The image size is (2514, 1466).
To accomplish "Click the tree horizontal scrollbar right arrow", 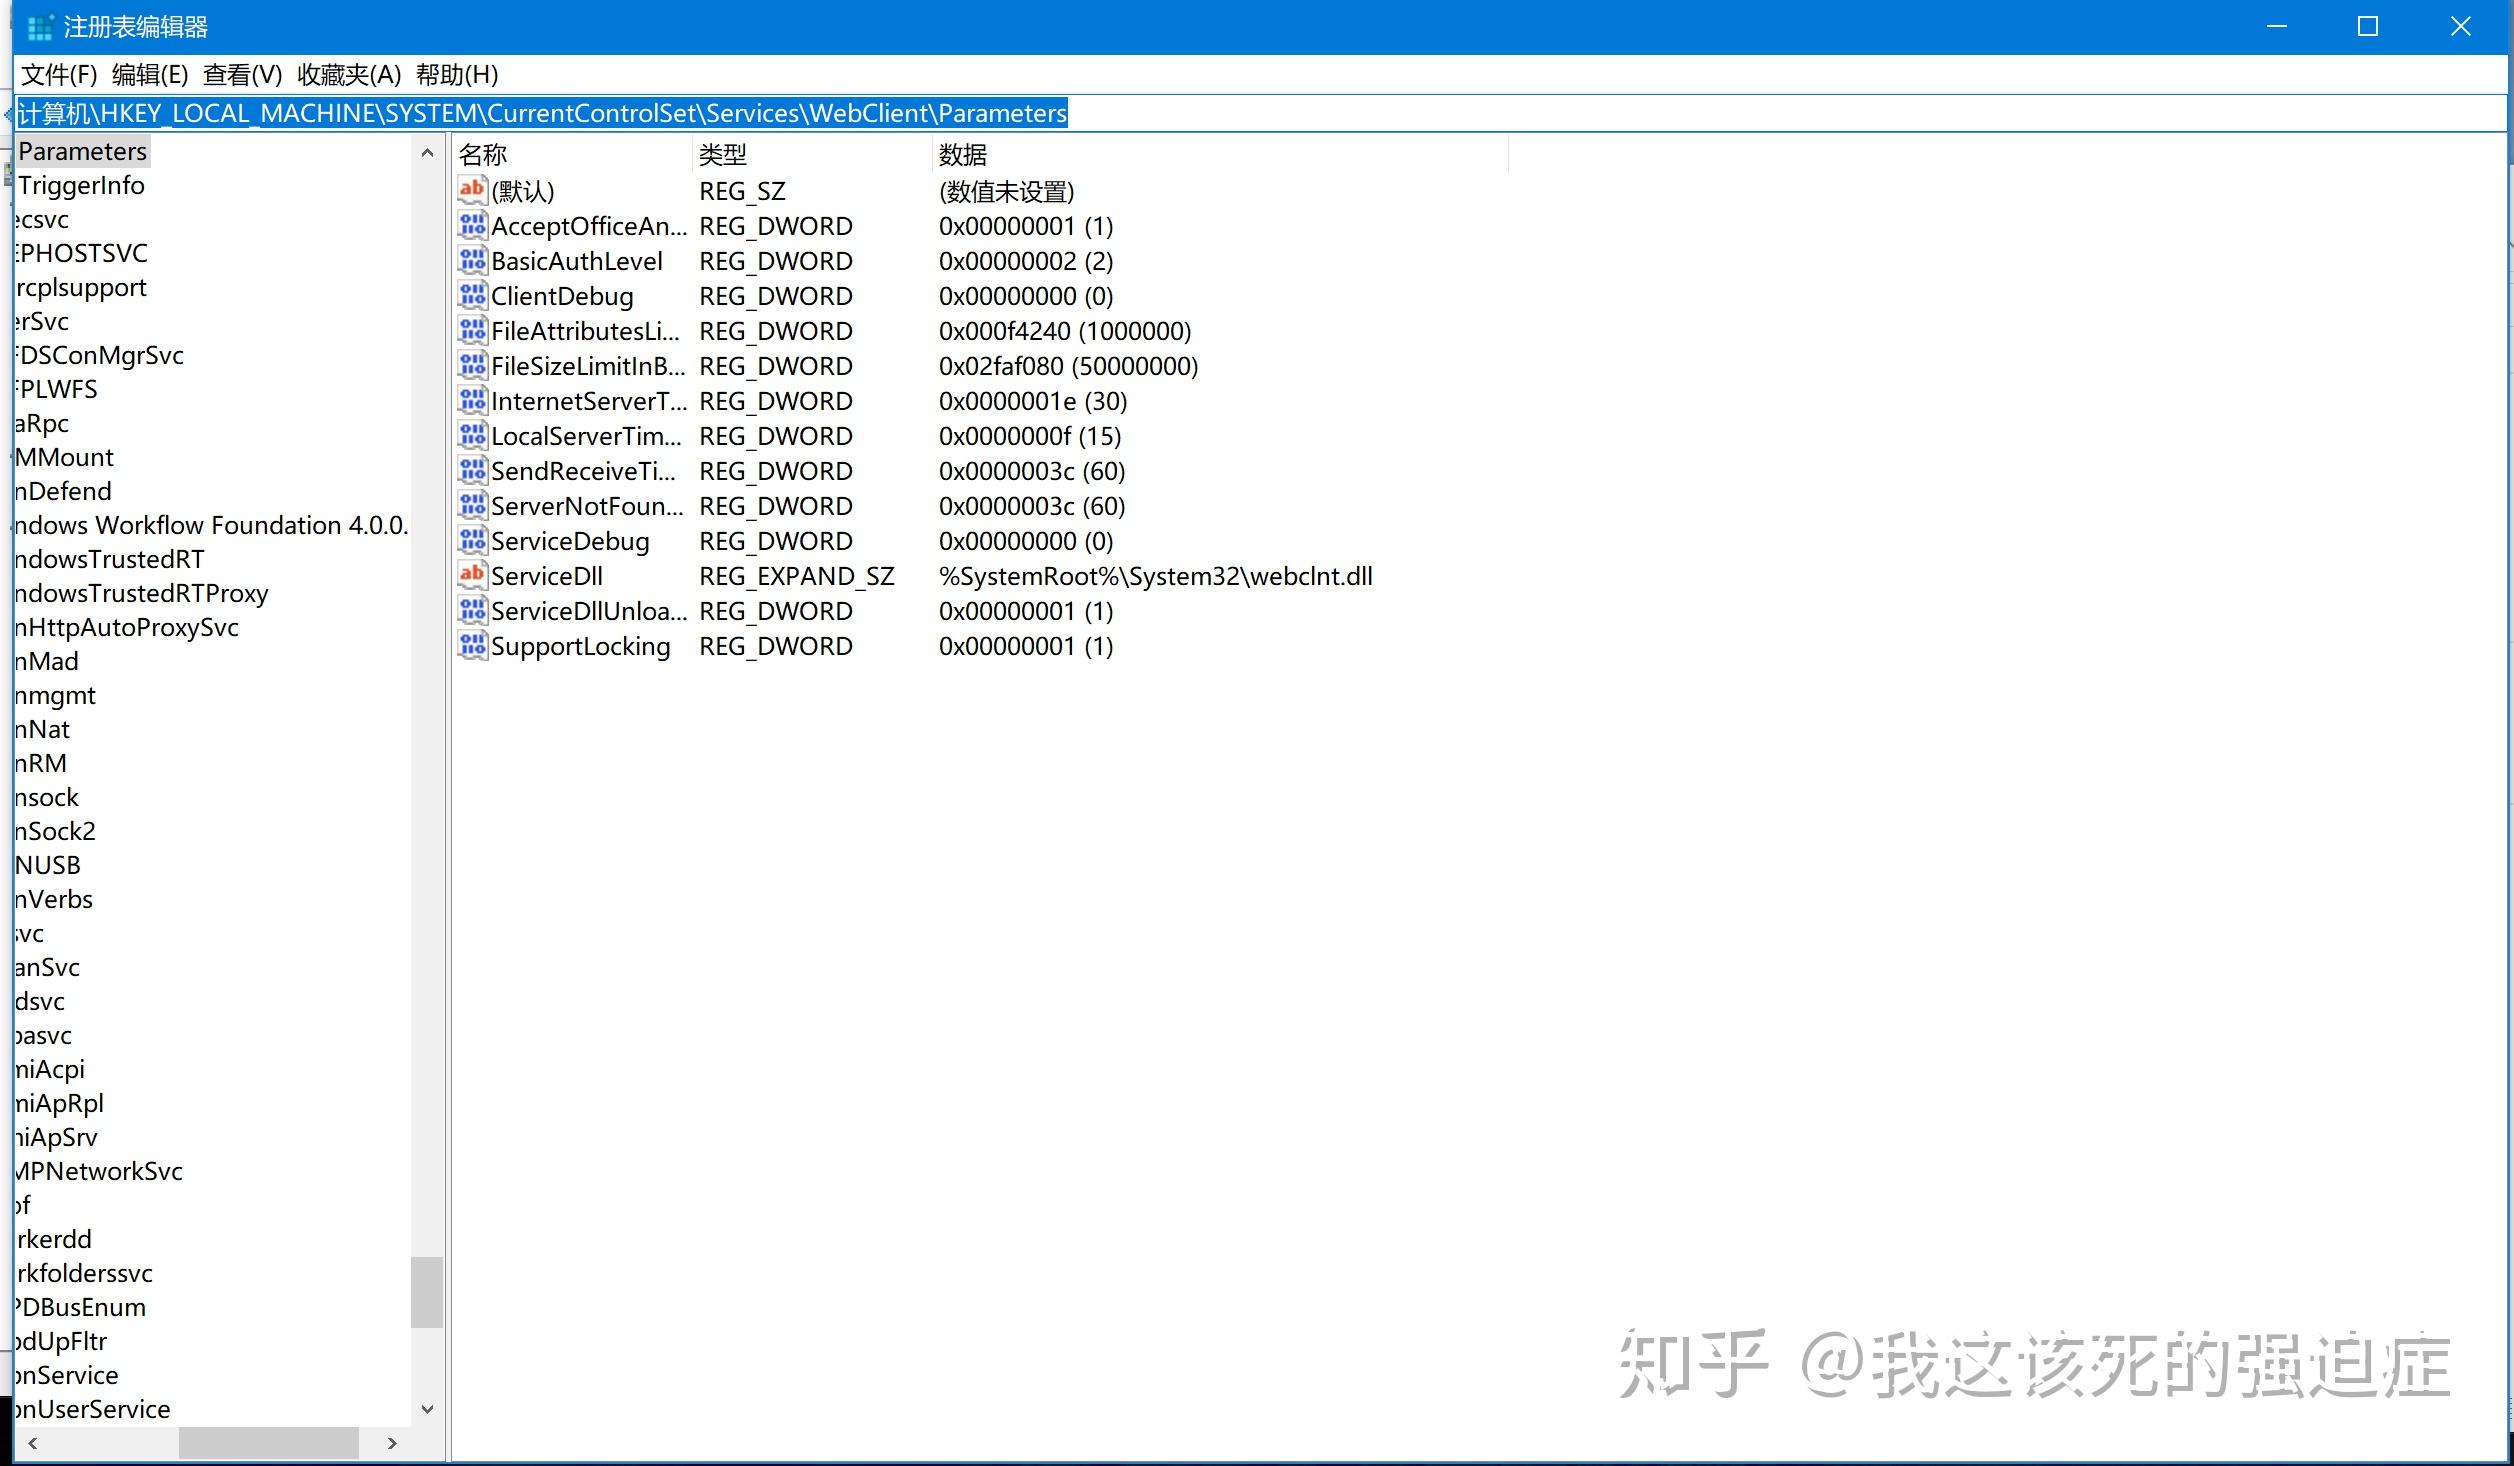I will coord(392,1443).
